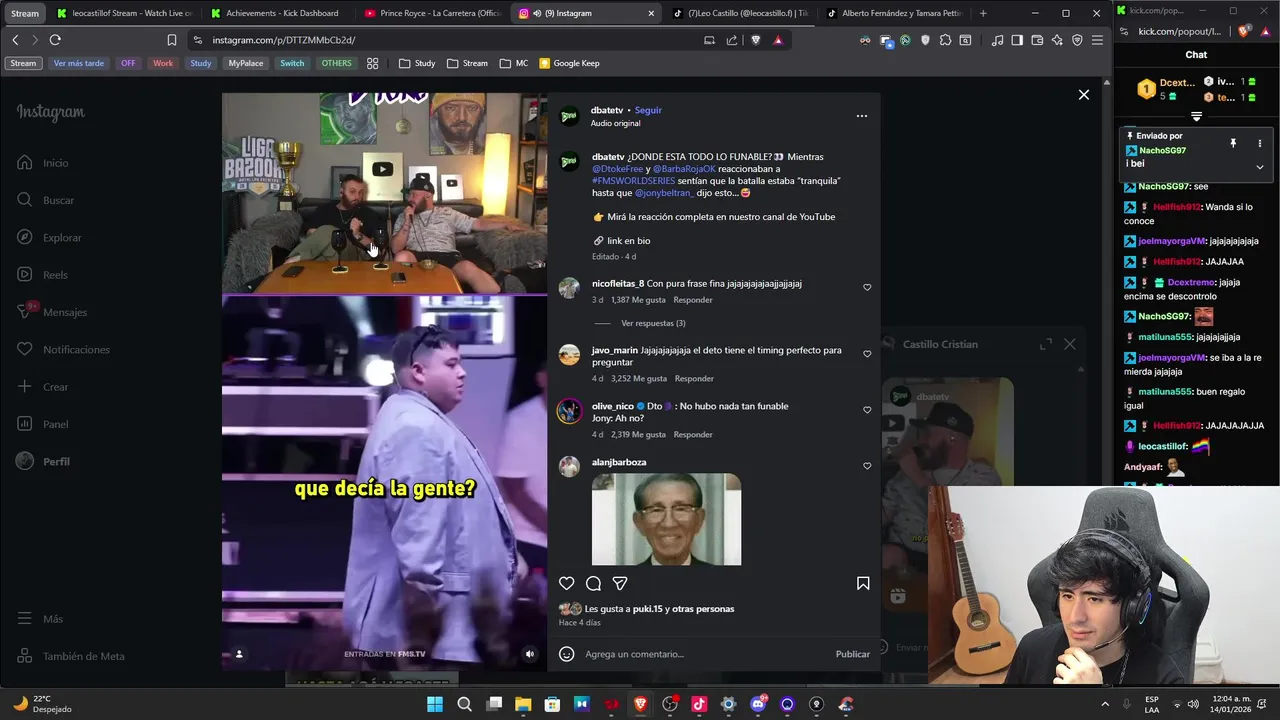Open Explorar in Instagram sidebar
This screenshot has height=720, width=1280.
pos(49,238)
